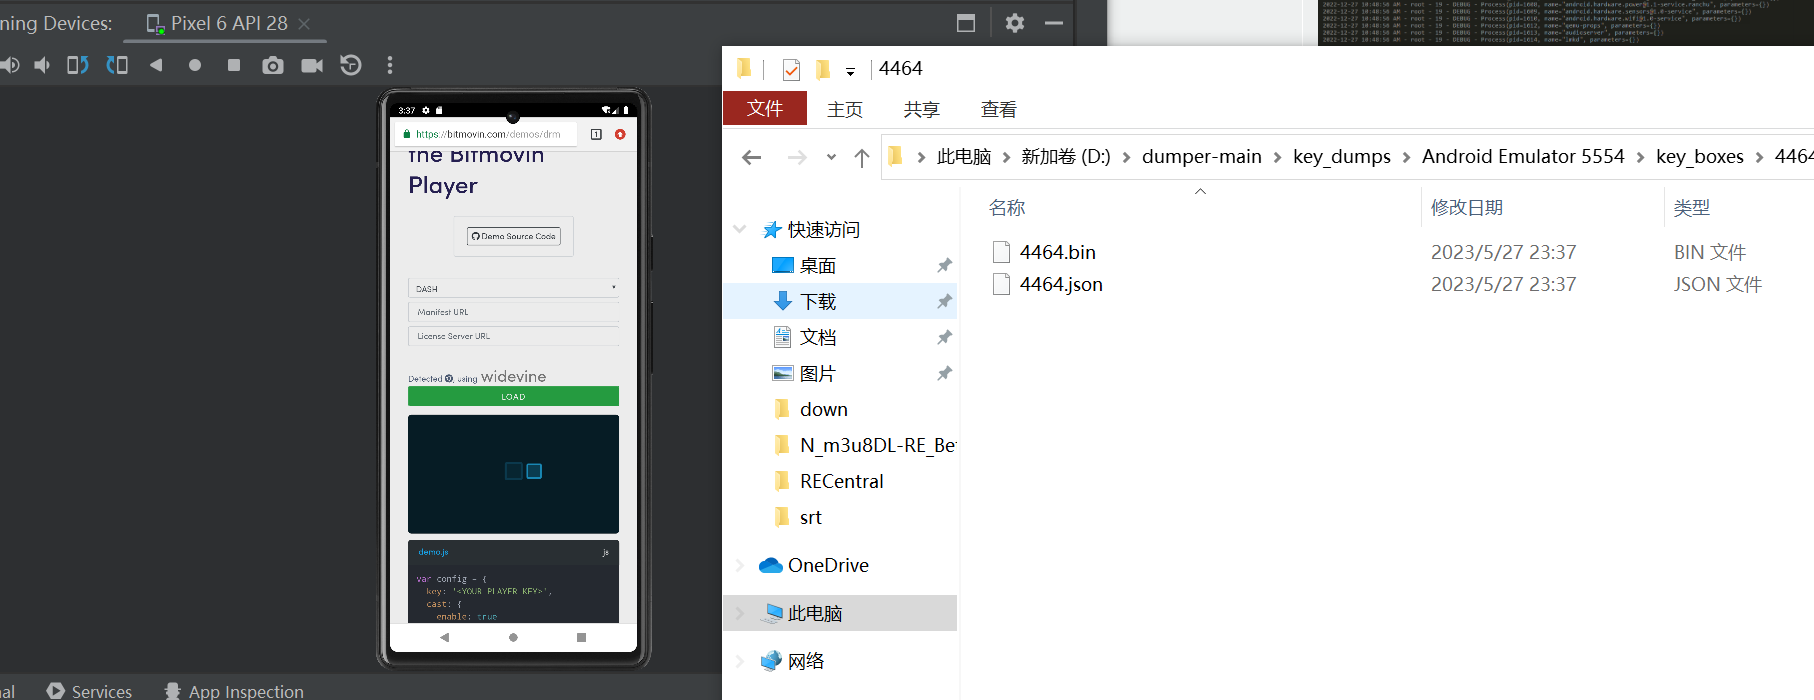Collapse the 快速访问 tree node
Image resolution: width=1814 pixels, height=700 pixels.
coord(740,229)
